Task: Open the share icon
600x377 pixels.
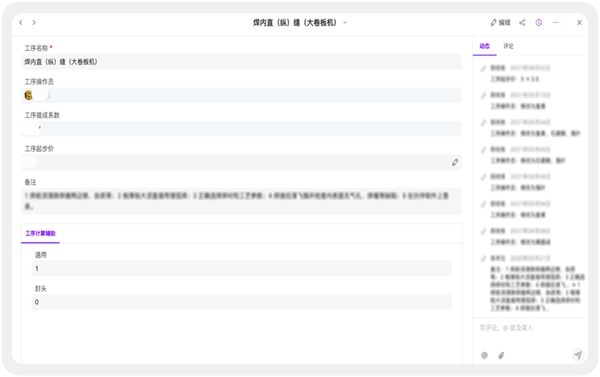Action: coord(522,23)
